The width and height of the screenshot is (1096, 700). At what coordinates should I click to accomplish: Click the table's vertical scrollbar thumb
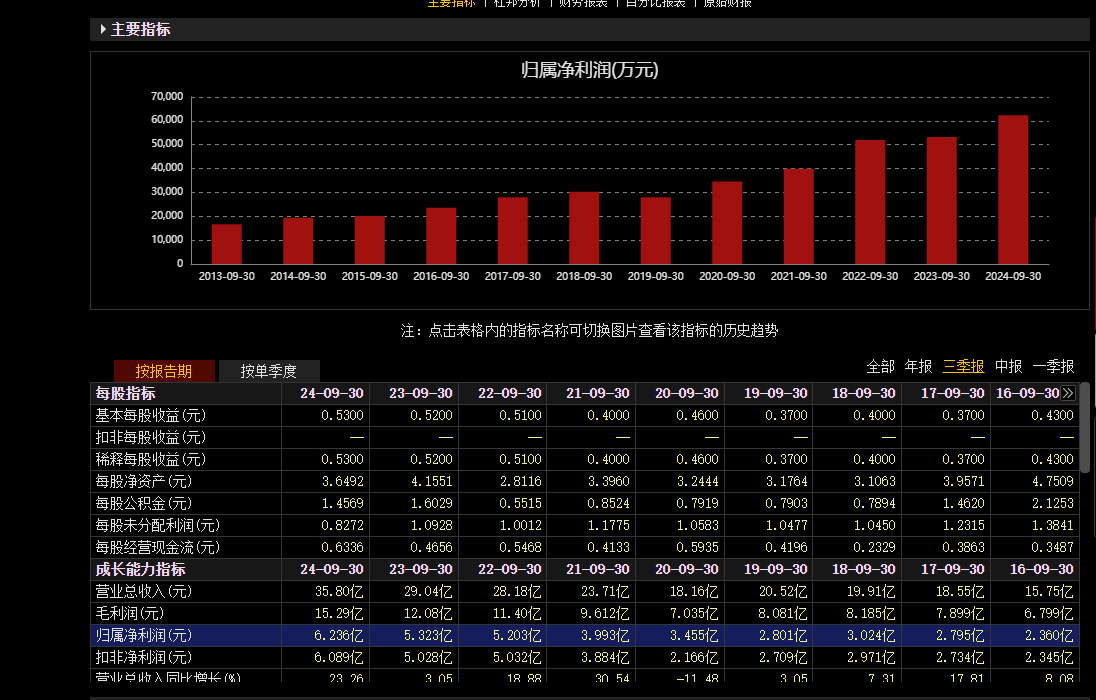click(x=1085, y=425)
